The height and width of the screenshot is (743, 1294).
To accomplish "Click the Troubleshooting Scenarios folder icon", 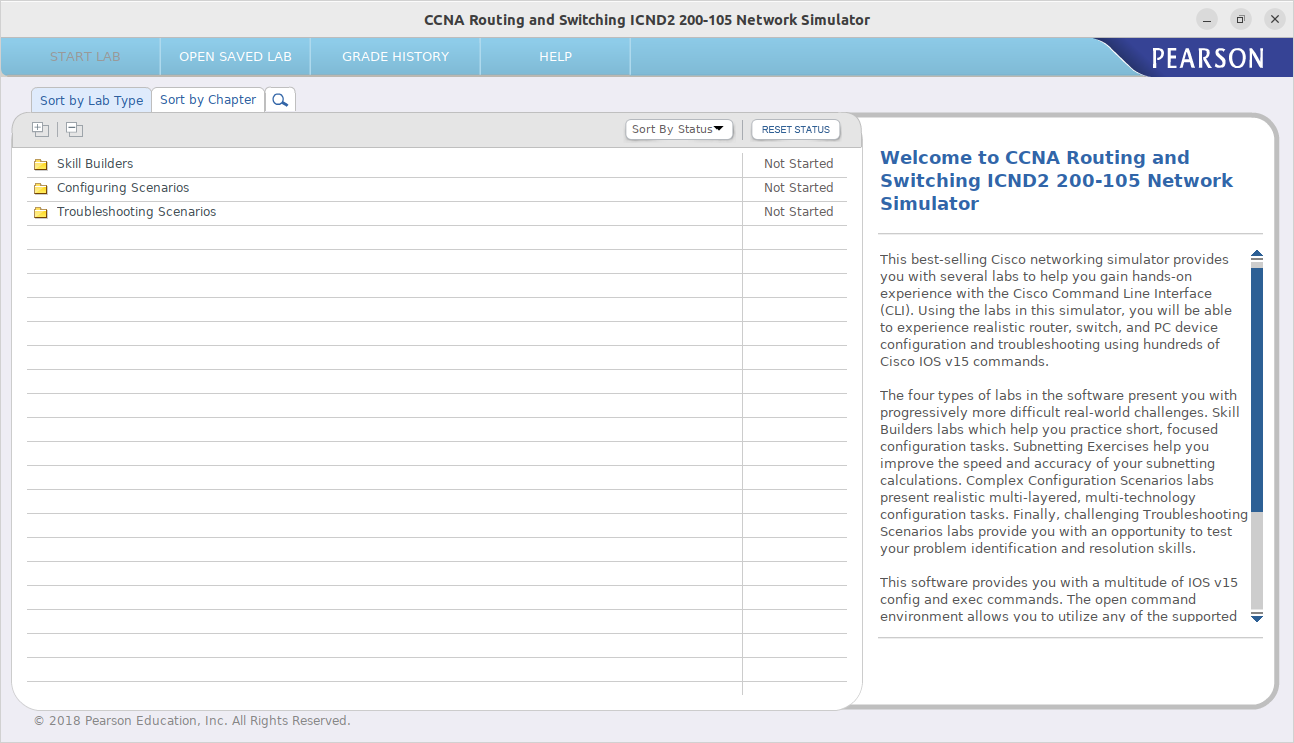I will point(41,212).
